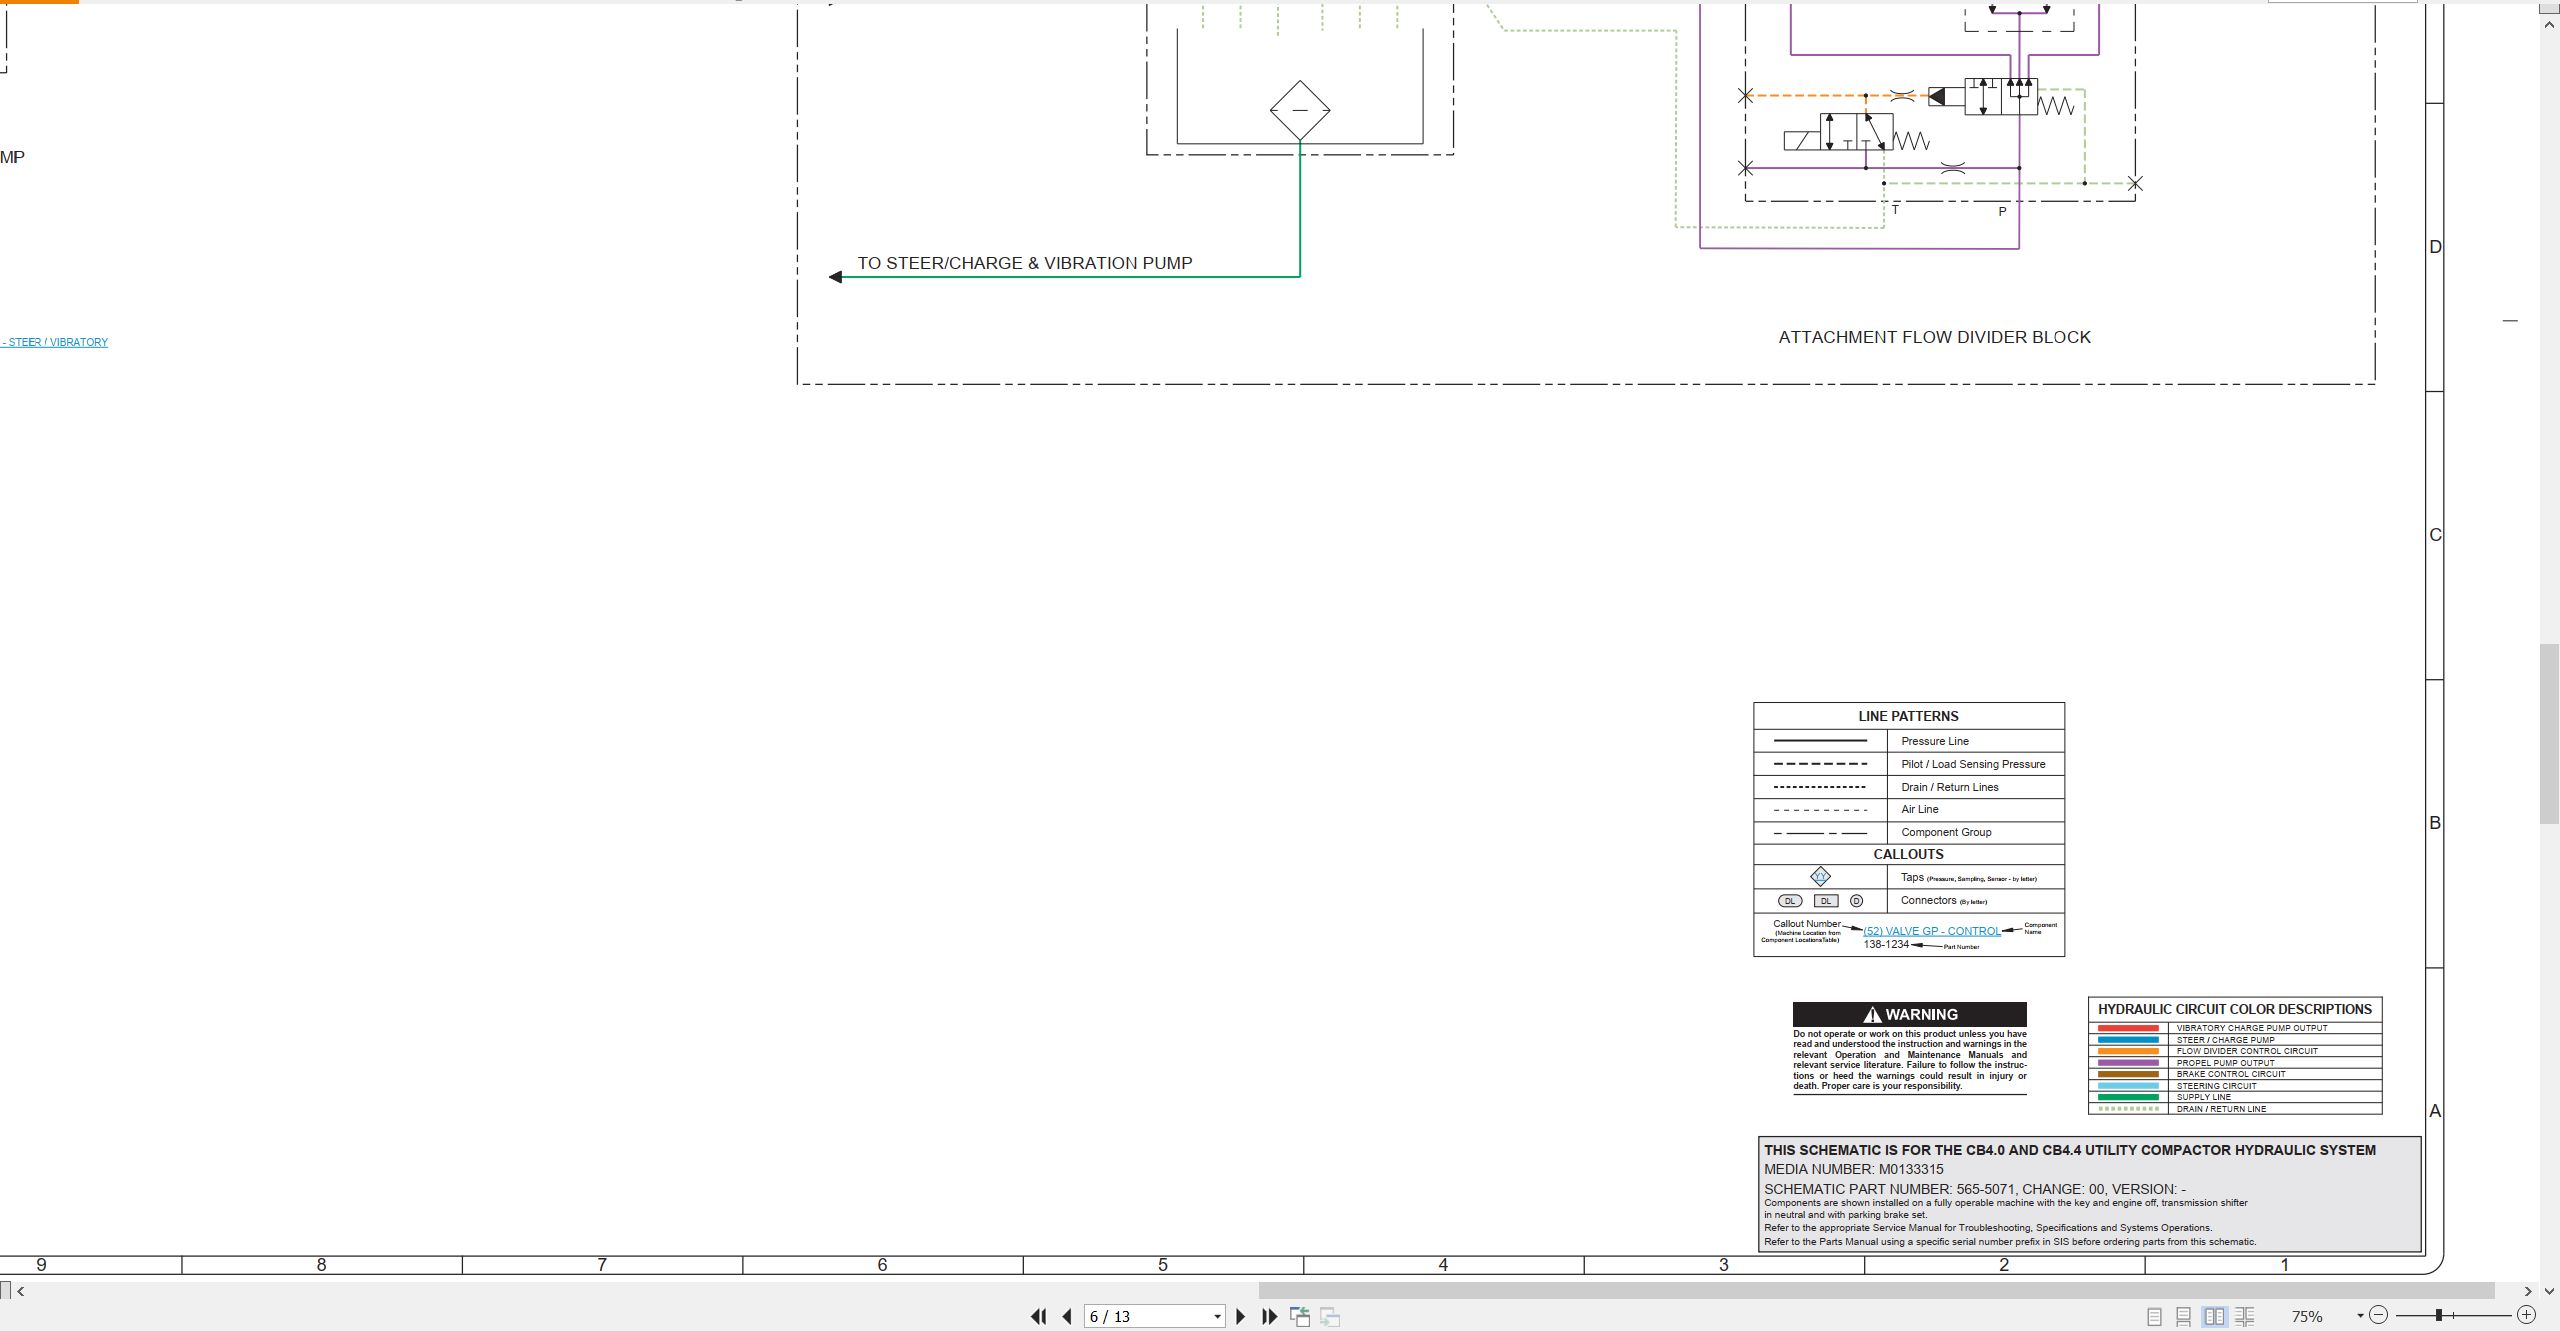Click the vertical scrollbar thumb

click(2550, 735)
